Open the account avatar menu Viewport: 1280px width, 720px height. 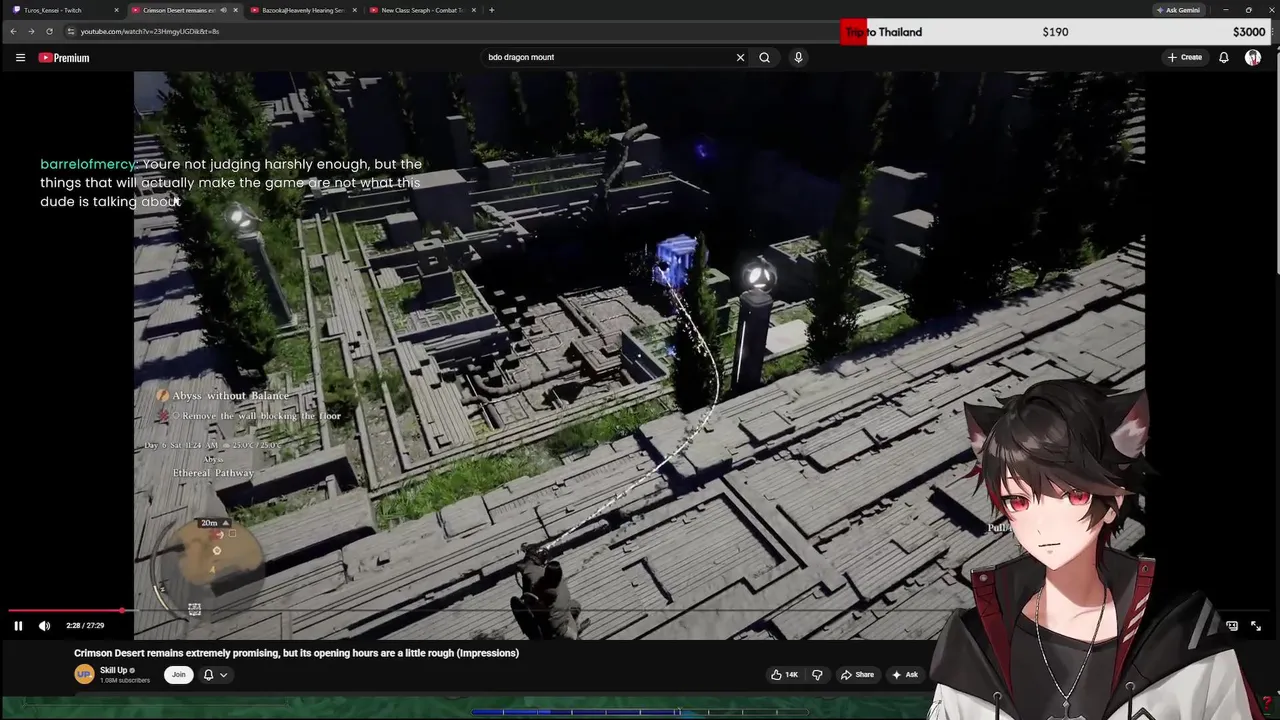[1253, 57]
